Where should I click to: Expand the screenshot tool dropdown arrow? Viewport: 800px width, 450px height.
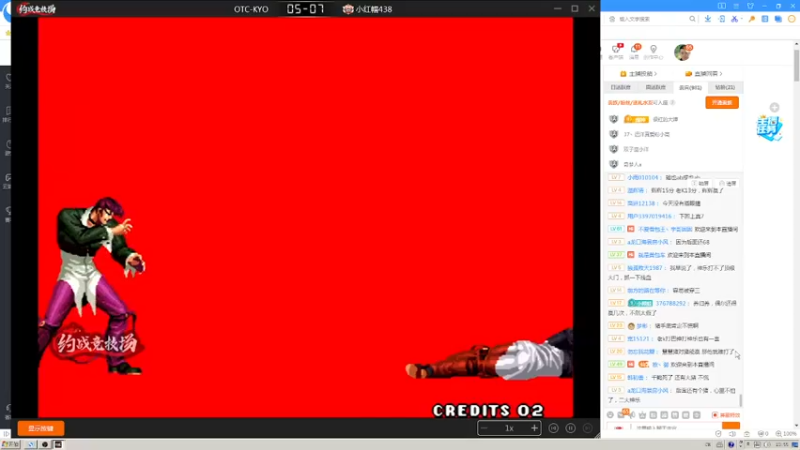click(741, 19)
